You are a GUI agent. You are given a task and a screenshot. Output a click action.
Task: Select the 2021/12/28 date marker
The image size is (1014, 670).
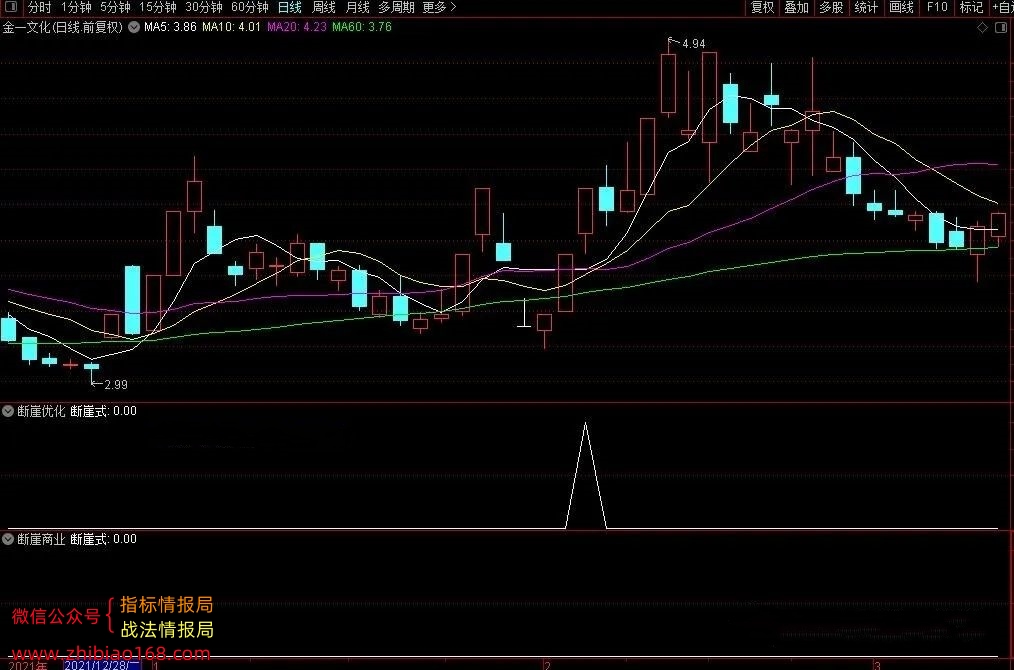102,665
